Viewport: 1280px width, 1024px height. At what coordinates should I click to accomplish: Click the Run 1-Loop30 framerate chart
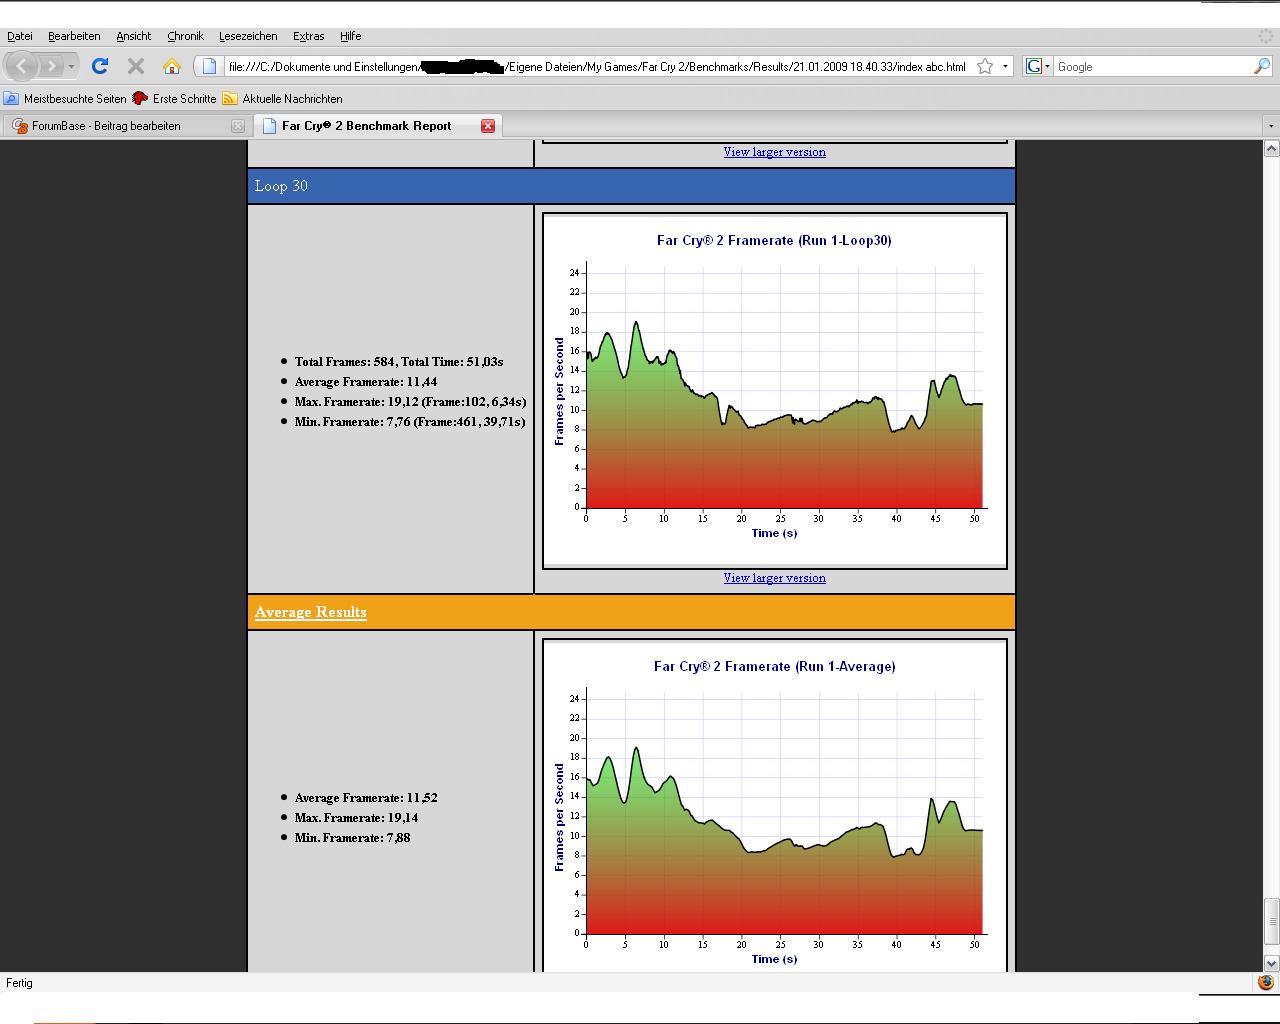774,391
